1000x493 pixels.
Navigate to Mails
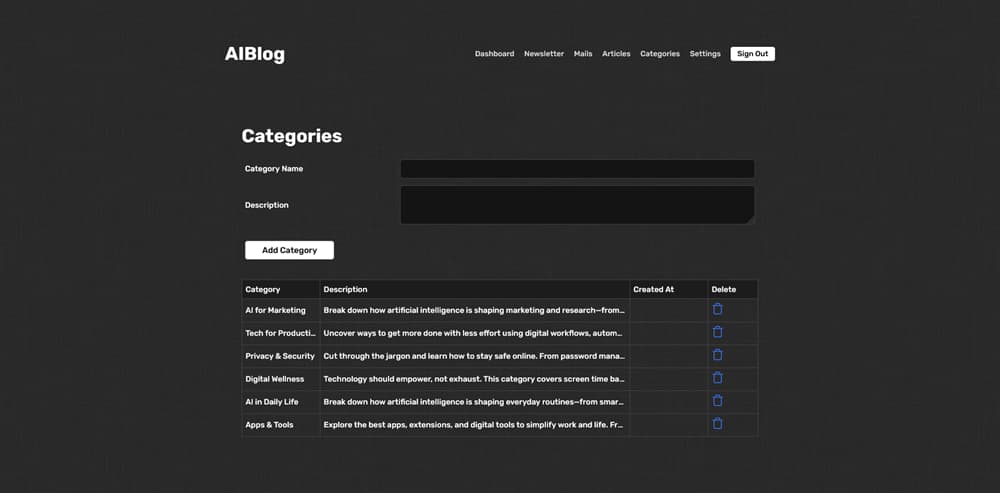(583, 54)
